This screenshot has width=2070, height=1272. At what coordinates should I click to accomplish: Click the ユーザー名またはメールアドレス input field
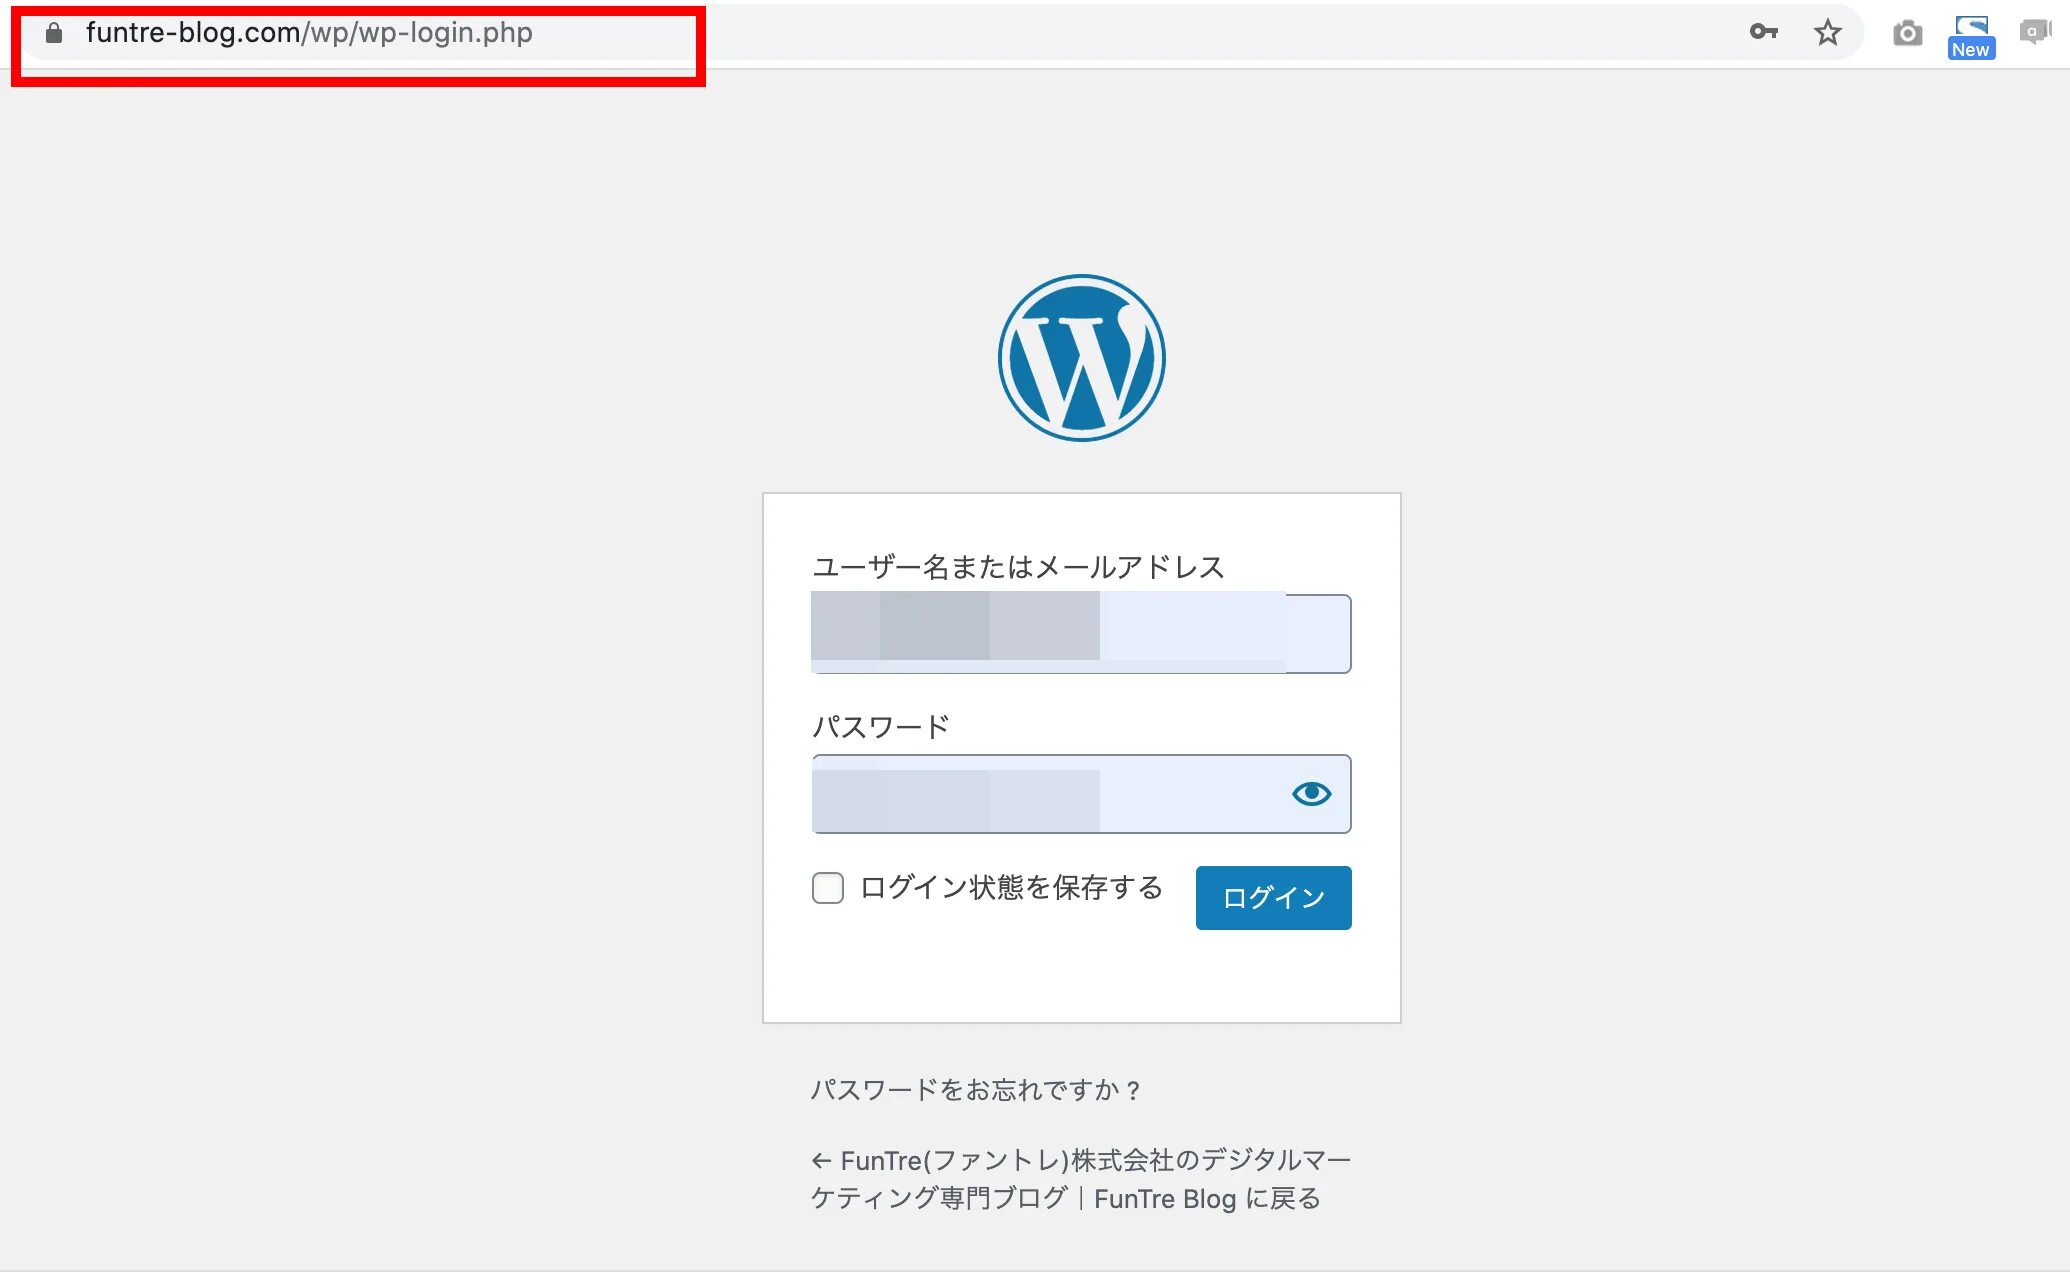coord(1079,630)
